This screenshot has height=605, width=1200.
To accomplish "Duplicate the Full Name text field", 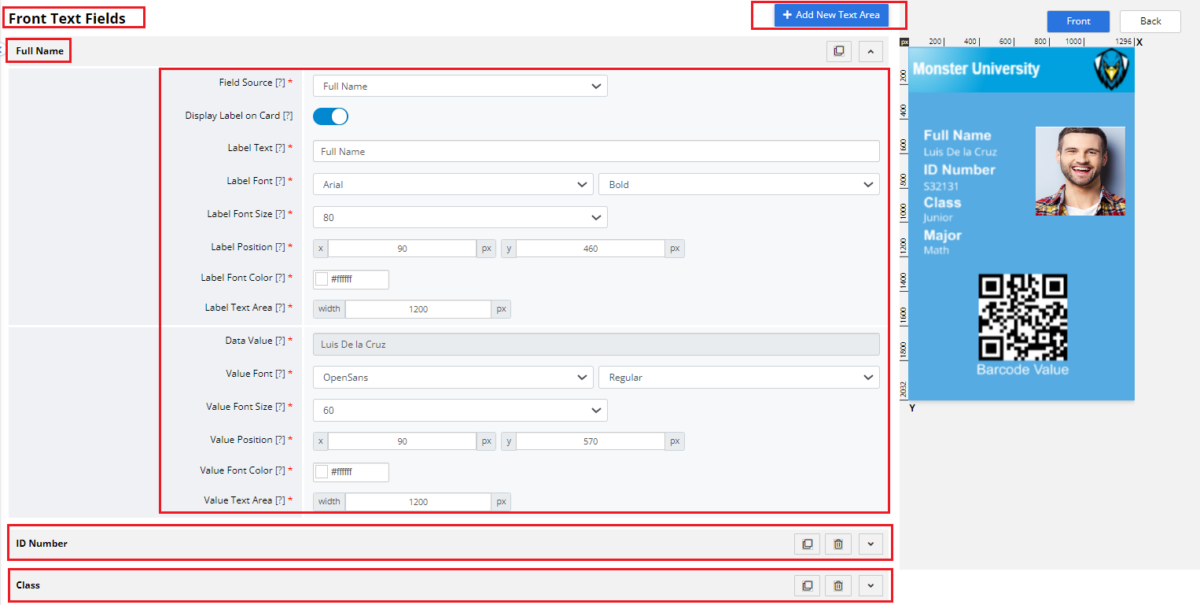I will pyautogui.click(x=838, y=51).
